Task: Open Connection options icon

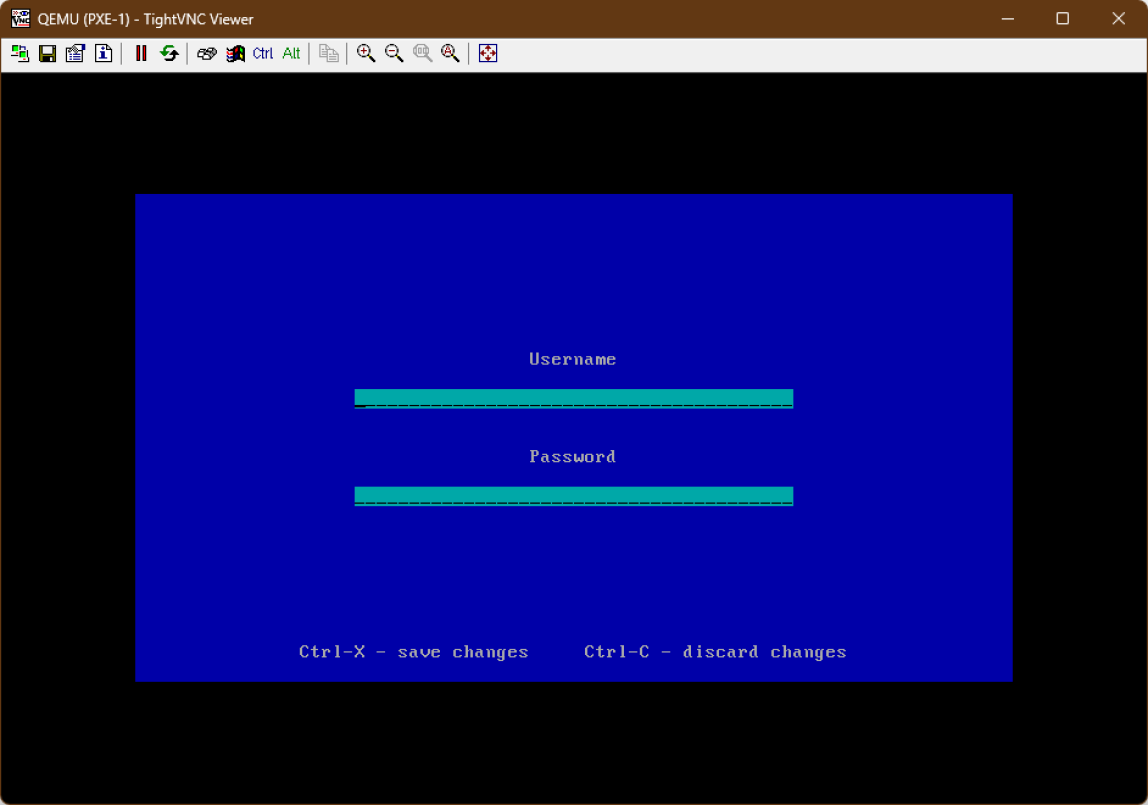Action: (75, 53)
